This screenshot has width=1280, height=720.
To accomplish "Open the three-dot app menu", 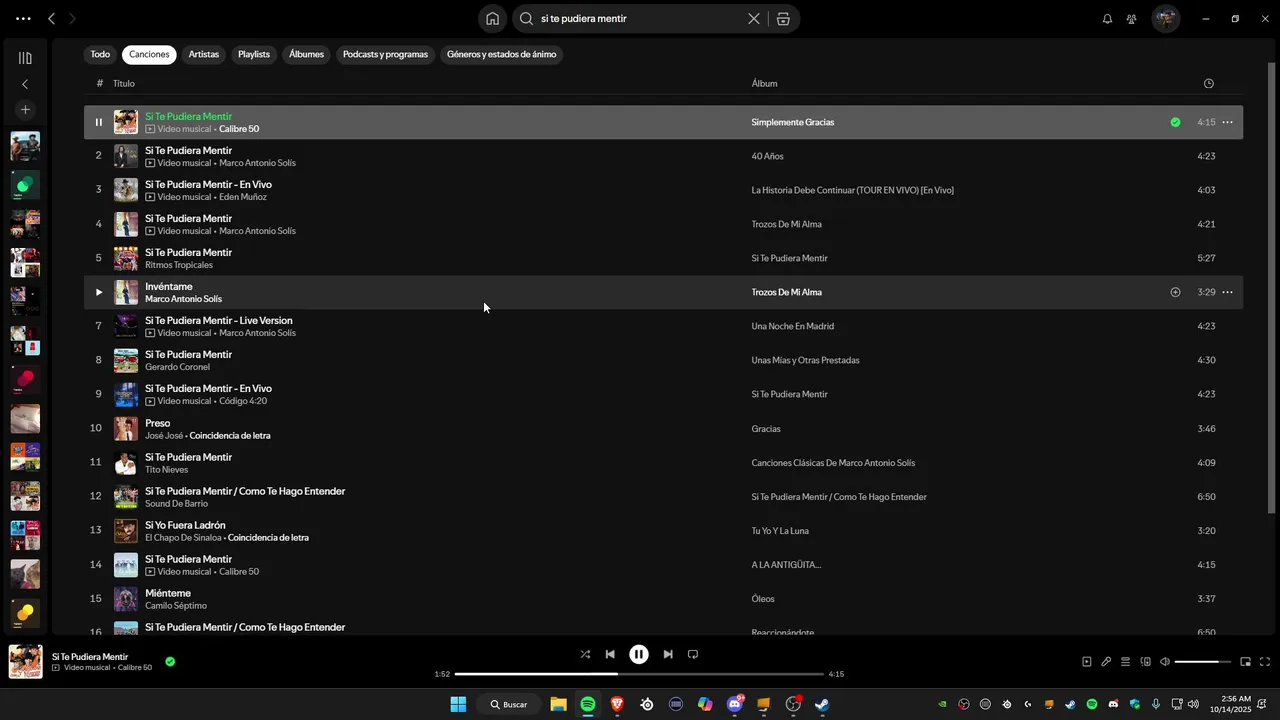I will (23, 18).
